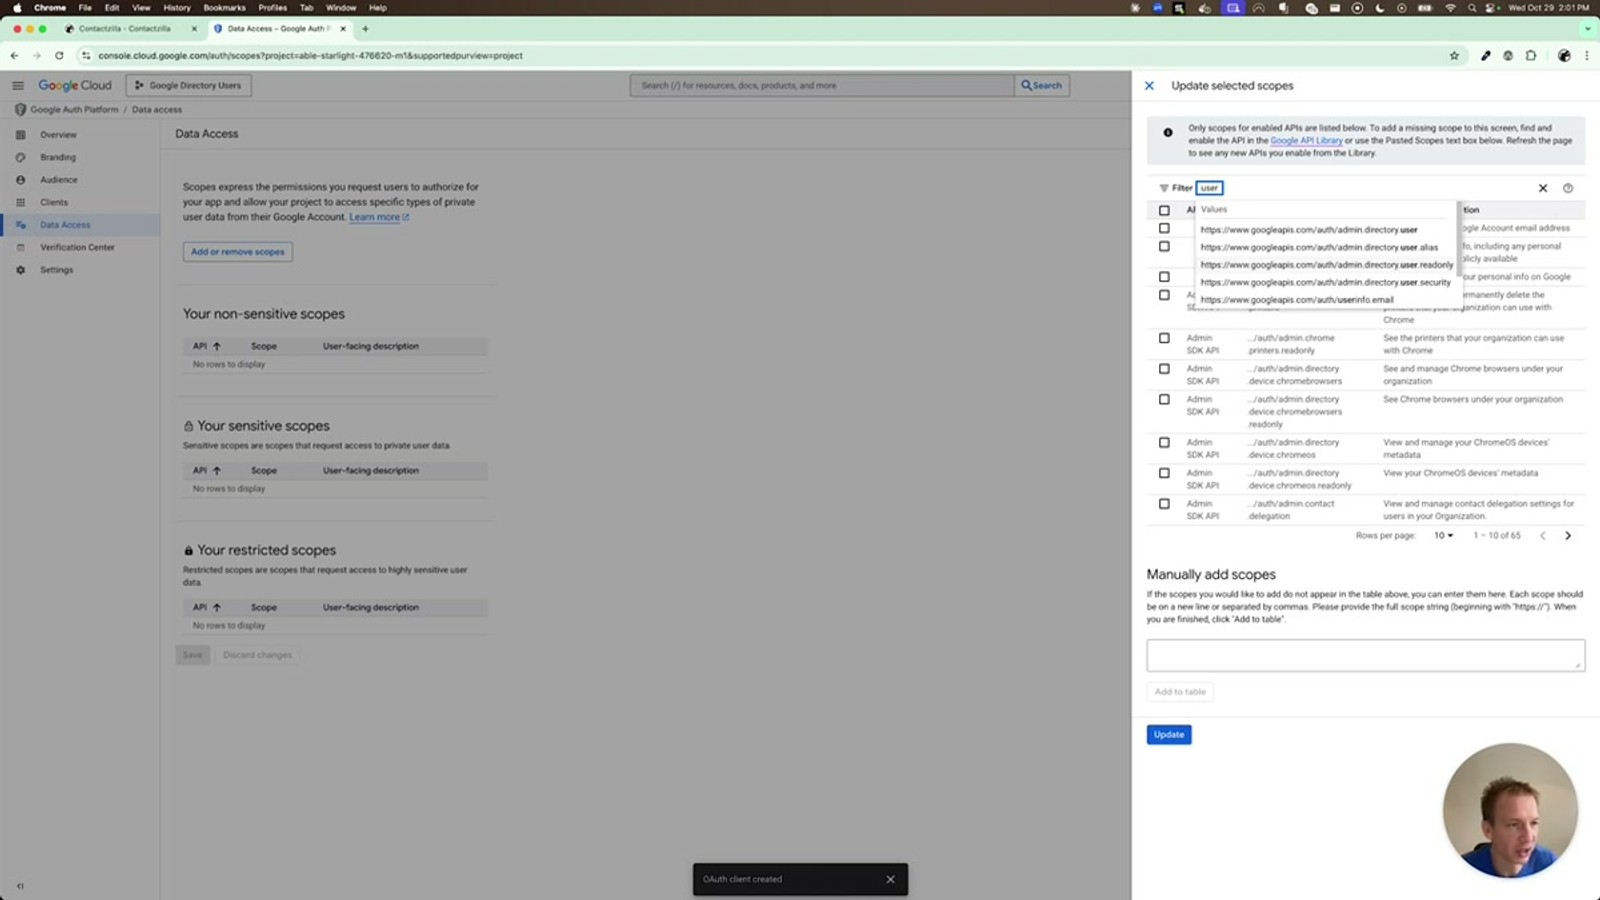
Task: Check the admin.contact.delegation scope
Action: click(1164, 504)
